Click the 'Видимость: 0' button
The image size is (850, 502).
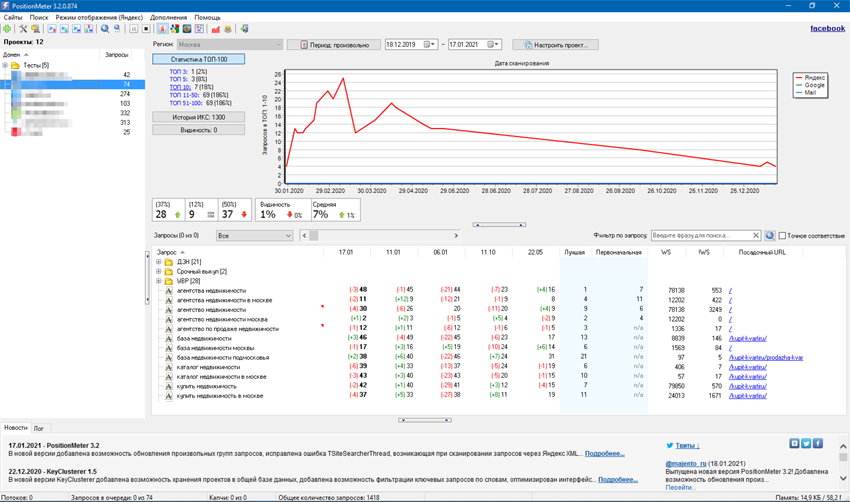tap(198, 130)
